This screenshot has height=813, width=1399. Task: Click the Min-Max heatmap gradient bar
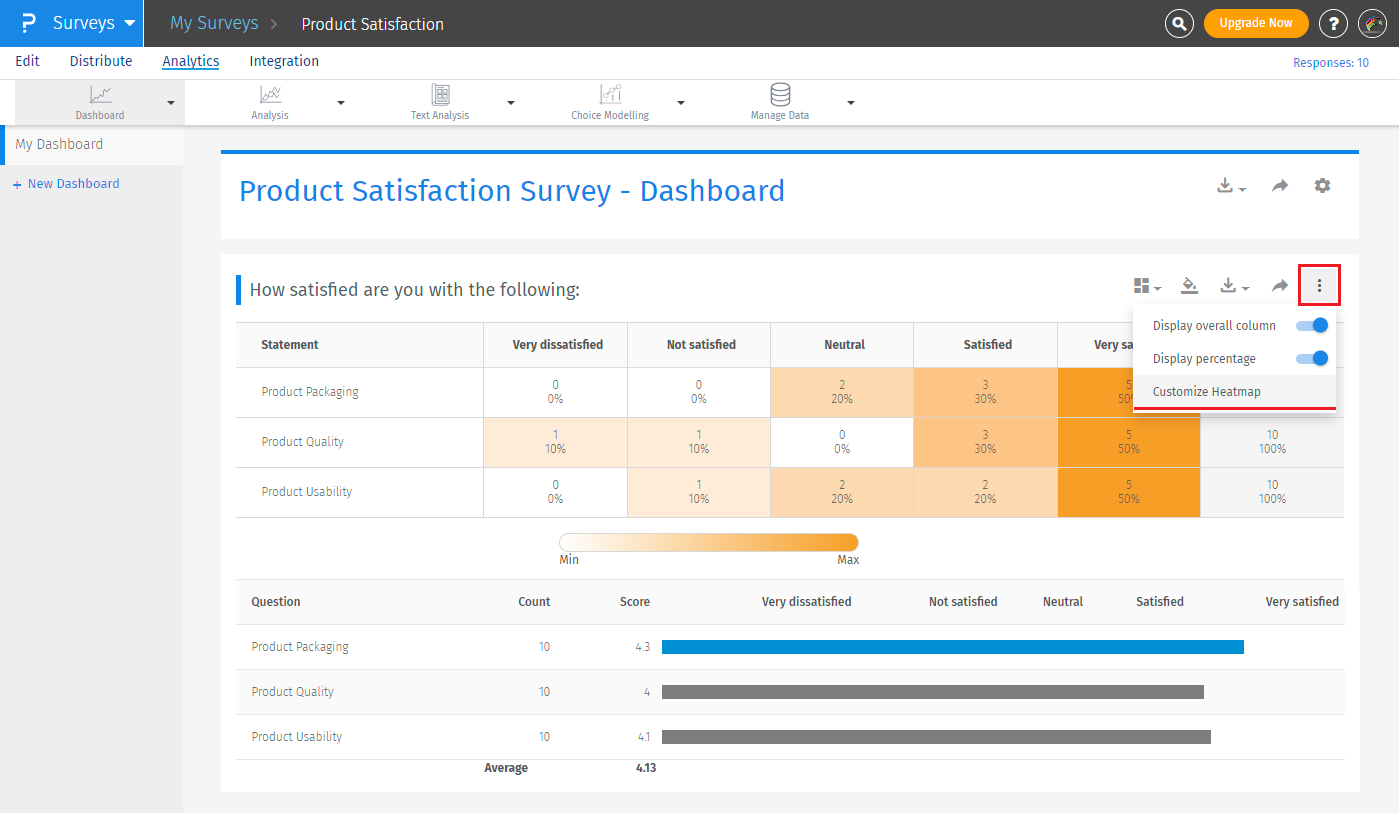coord(708,542)
